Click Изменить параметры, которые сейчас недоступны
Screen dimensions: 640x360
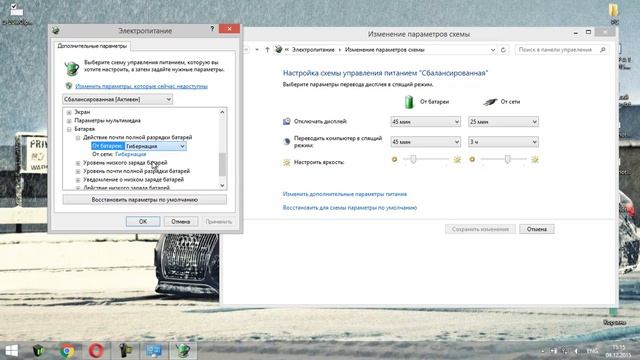pyautogui.click(x=142, y=87)
